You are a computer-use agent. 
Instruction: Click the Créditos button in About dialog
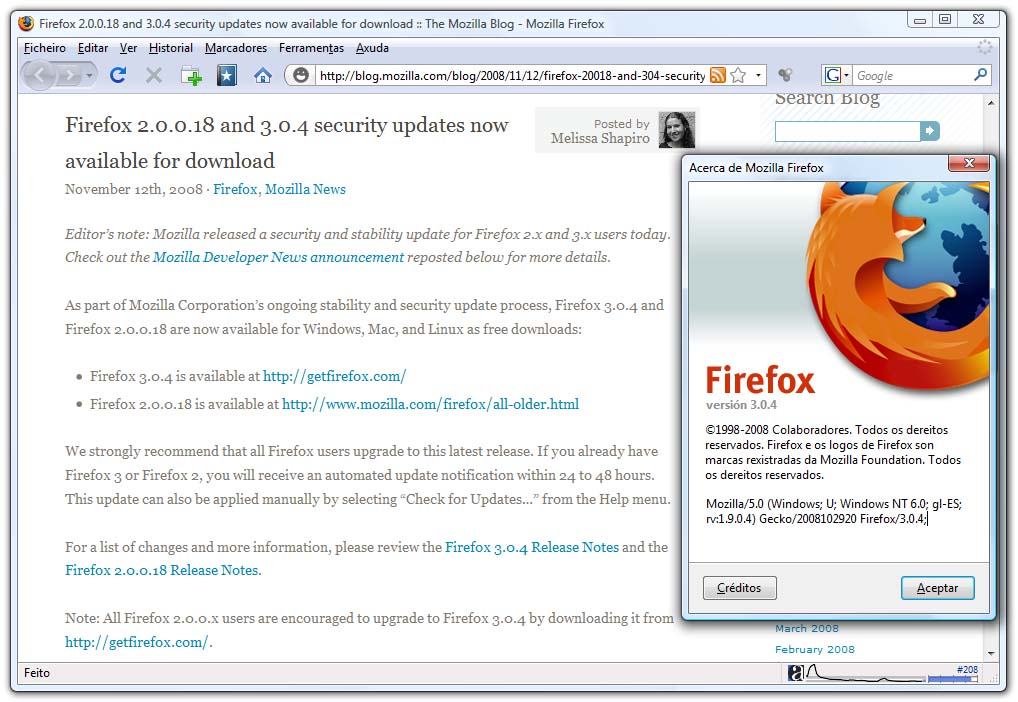(x=739, y=588)
